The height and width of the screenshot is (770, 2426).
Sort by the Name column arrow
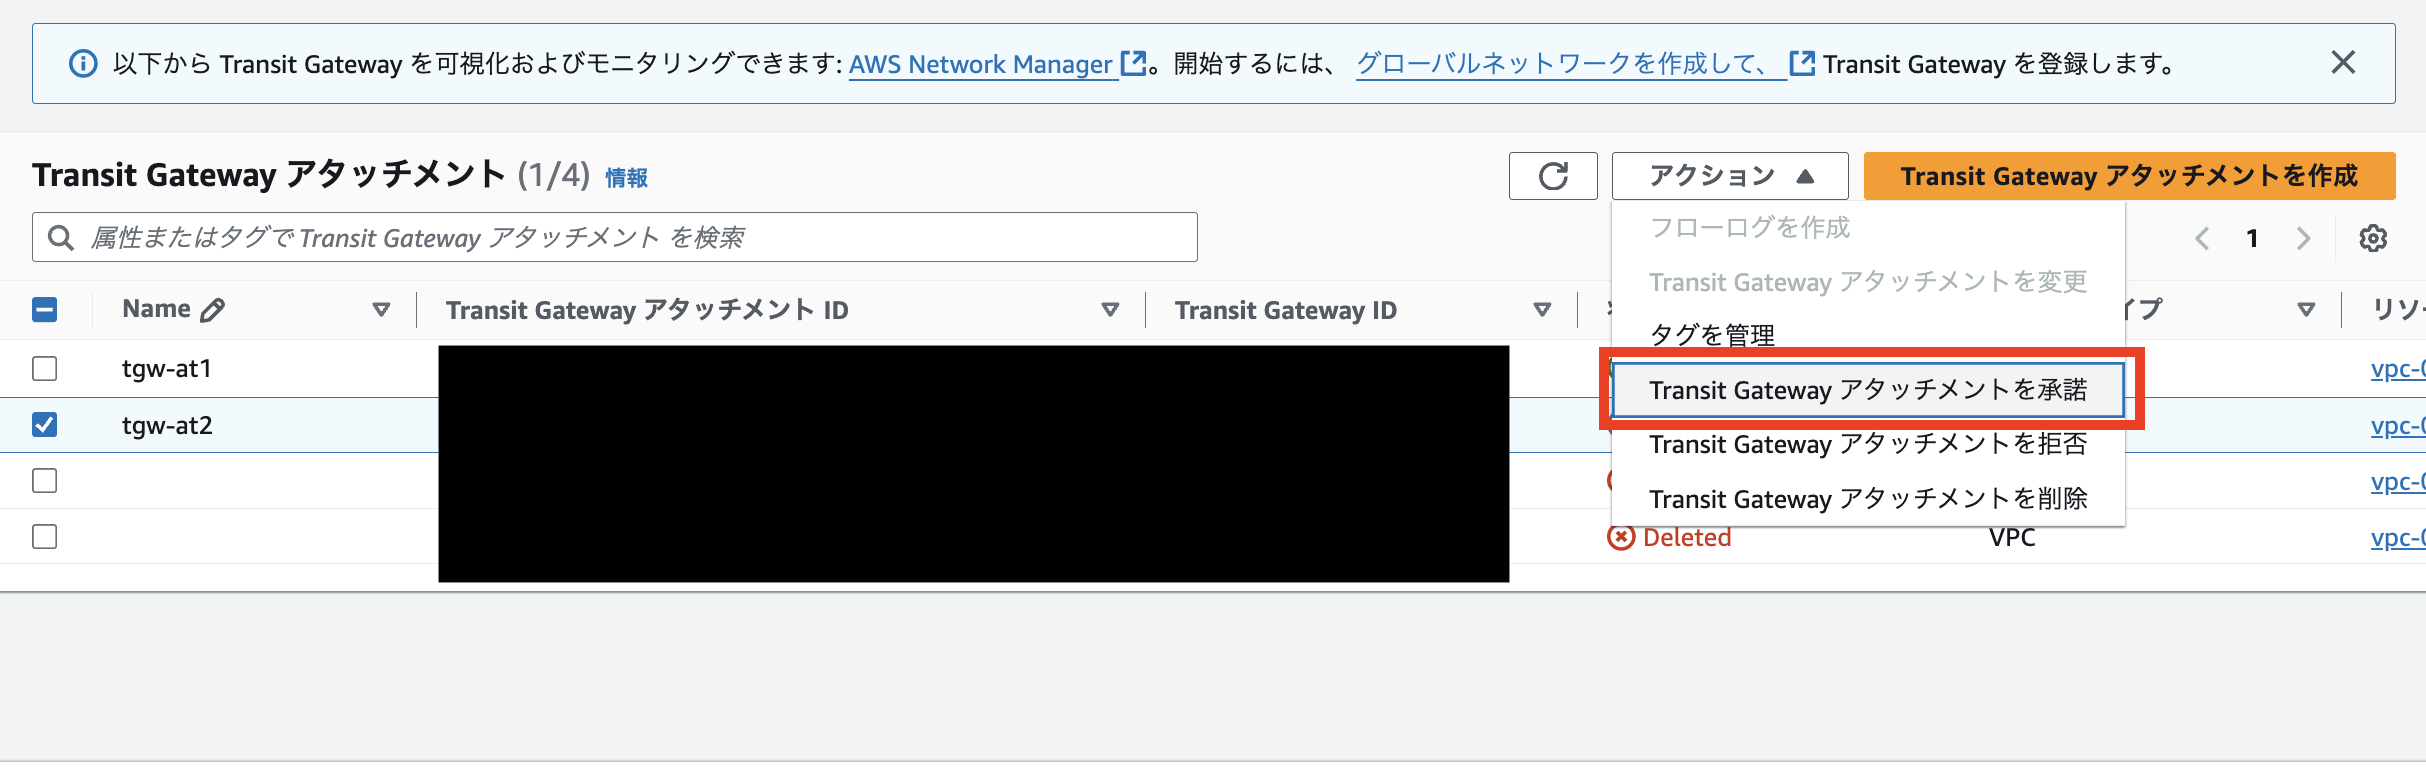pyautogui.click(x=381, y=310)
